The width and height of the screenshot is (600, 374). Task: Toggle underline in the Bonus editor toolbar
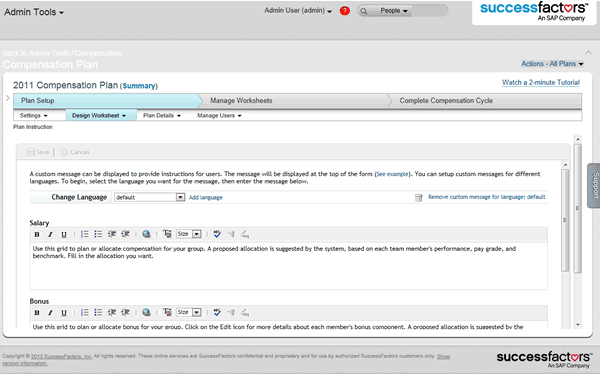64,313
